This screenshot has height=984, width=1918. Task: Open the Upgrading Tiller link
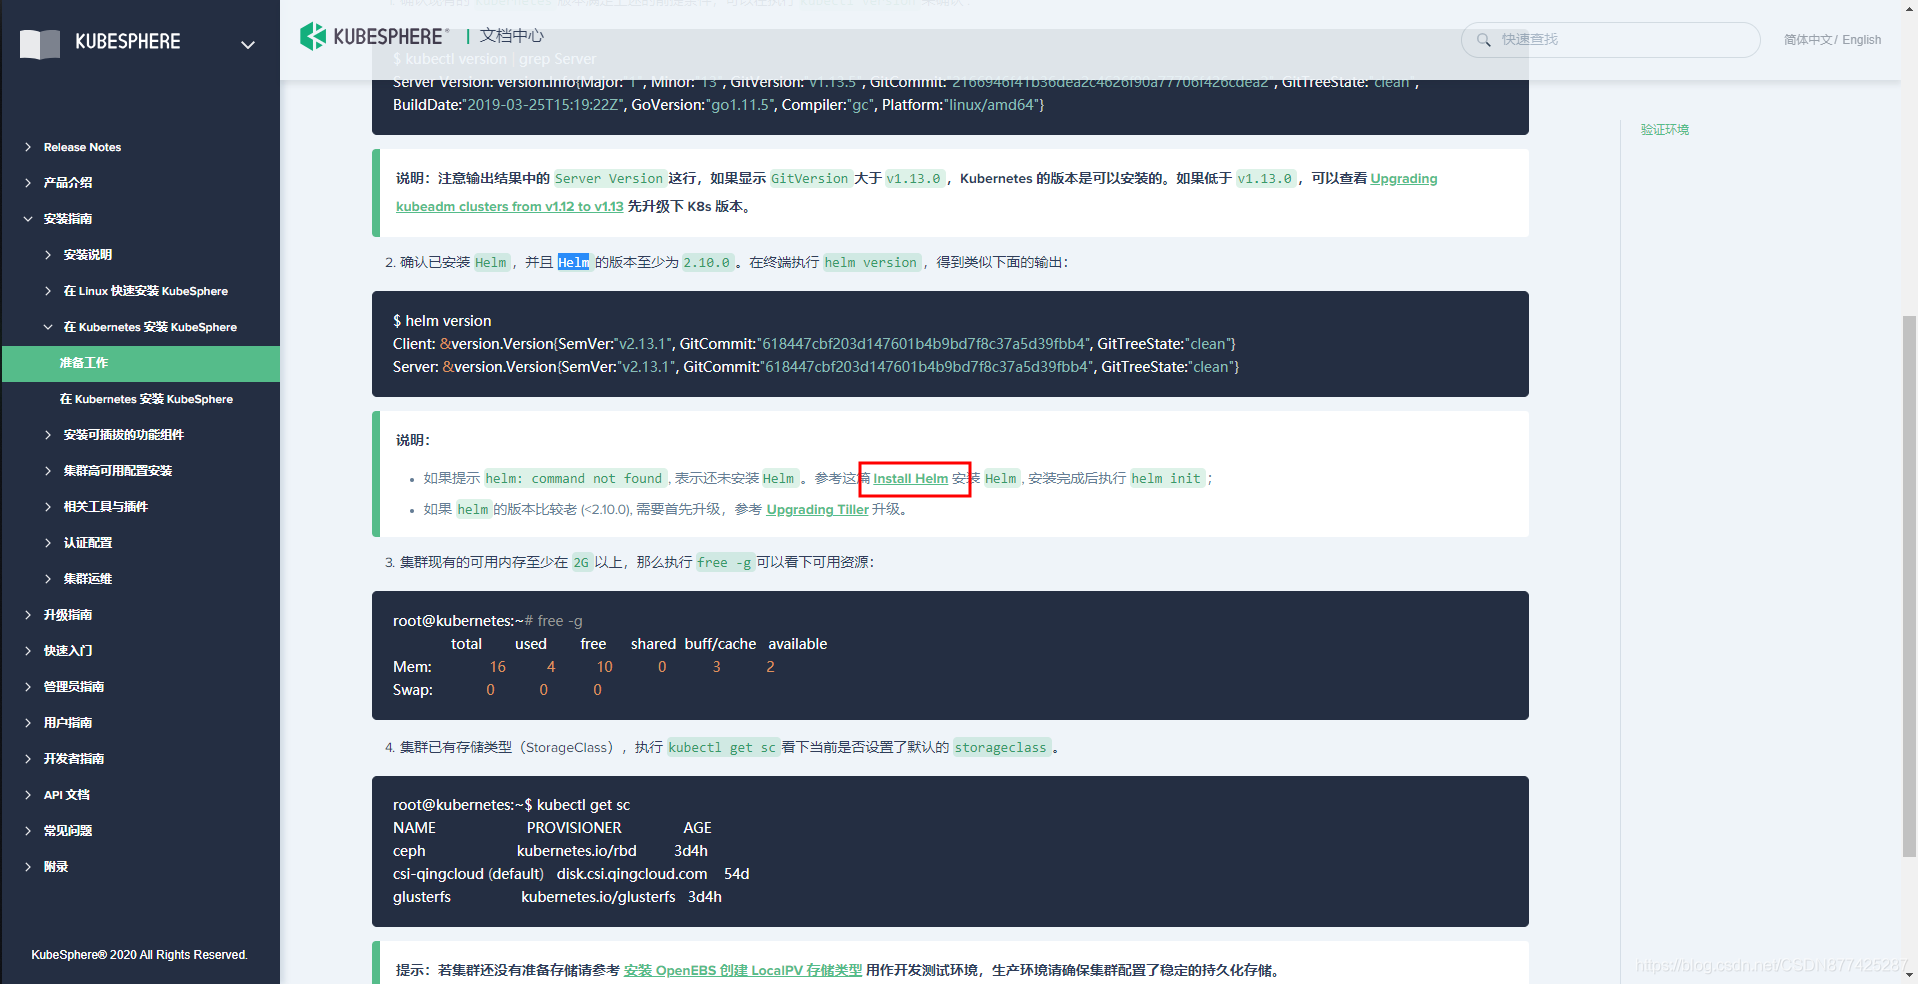(x=817, y=510)
